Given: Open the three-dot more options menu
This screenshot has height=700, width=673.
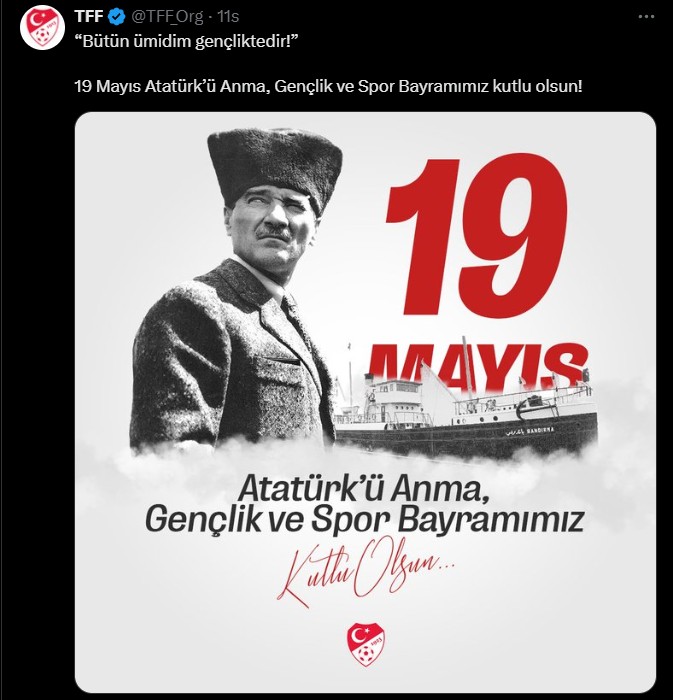Looking at the screenshot, I should tap(646, 17).
